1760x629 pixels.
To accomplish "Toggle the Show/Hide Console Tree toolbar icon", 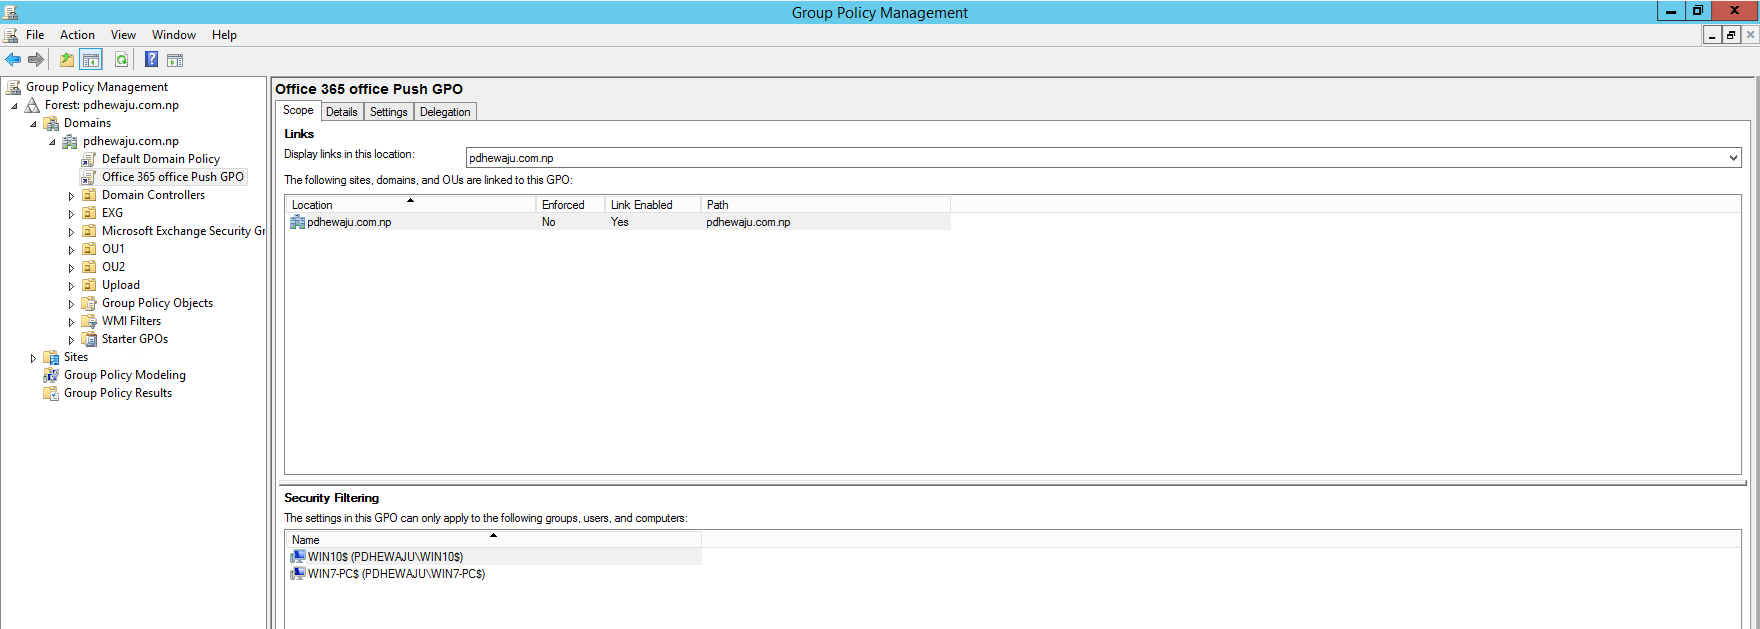I will tap(91, 60).
